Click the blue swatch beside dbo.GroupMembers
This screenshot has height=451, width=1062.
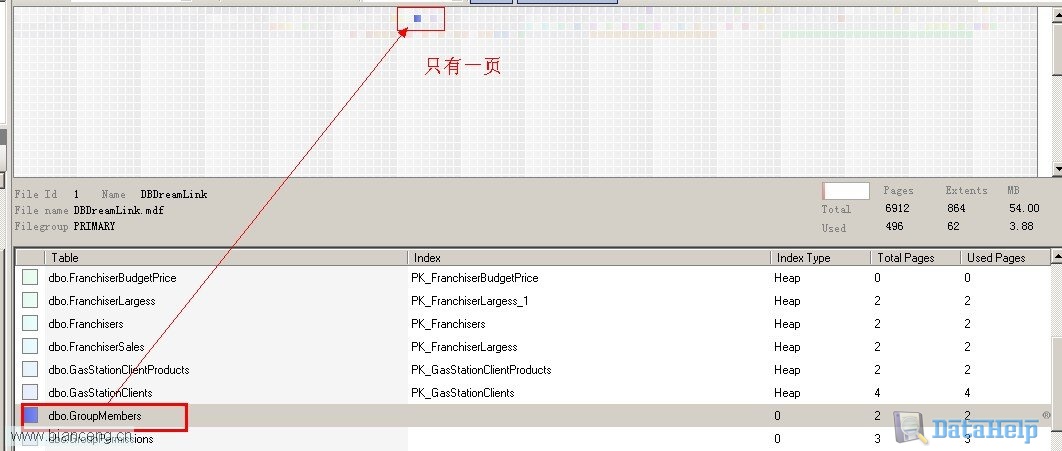30,415
